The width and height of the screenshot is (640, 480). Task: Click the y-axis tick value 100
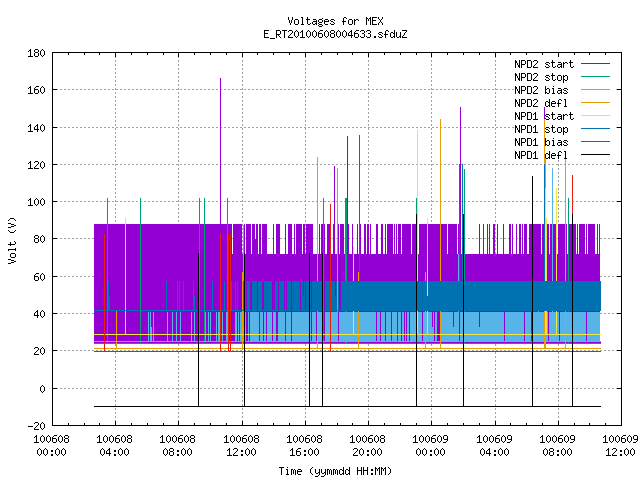tap(36, 202)
